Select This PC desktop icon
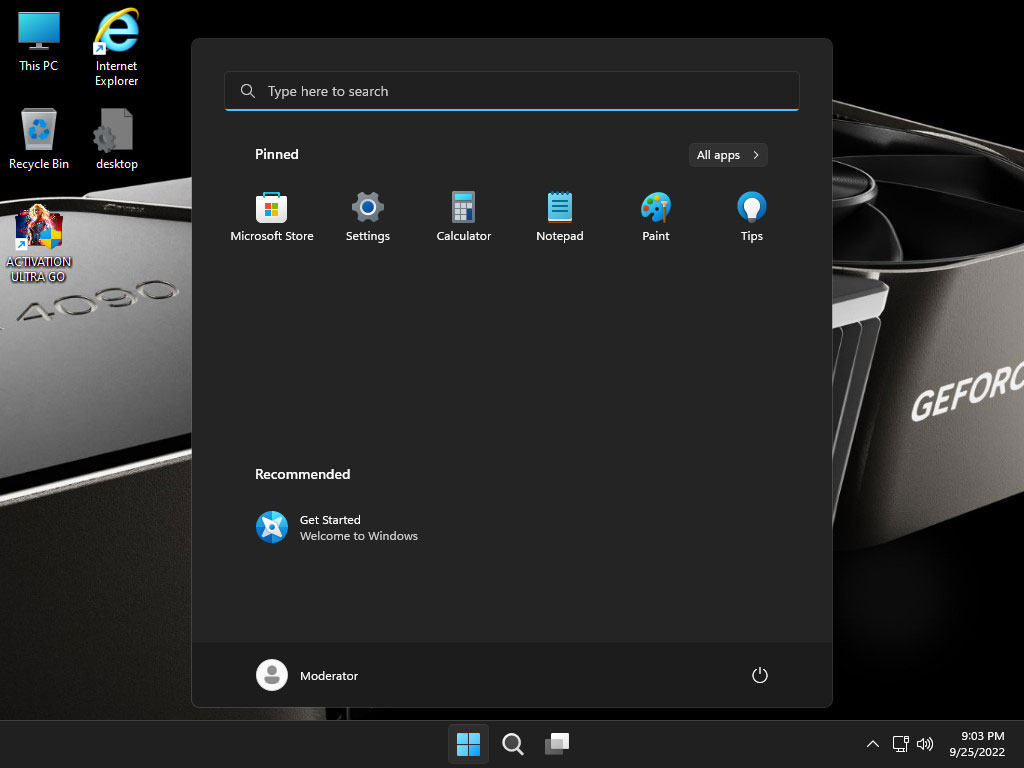This screenshot has height=768, width=1024. click(x=39, y=42)
